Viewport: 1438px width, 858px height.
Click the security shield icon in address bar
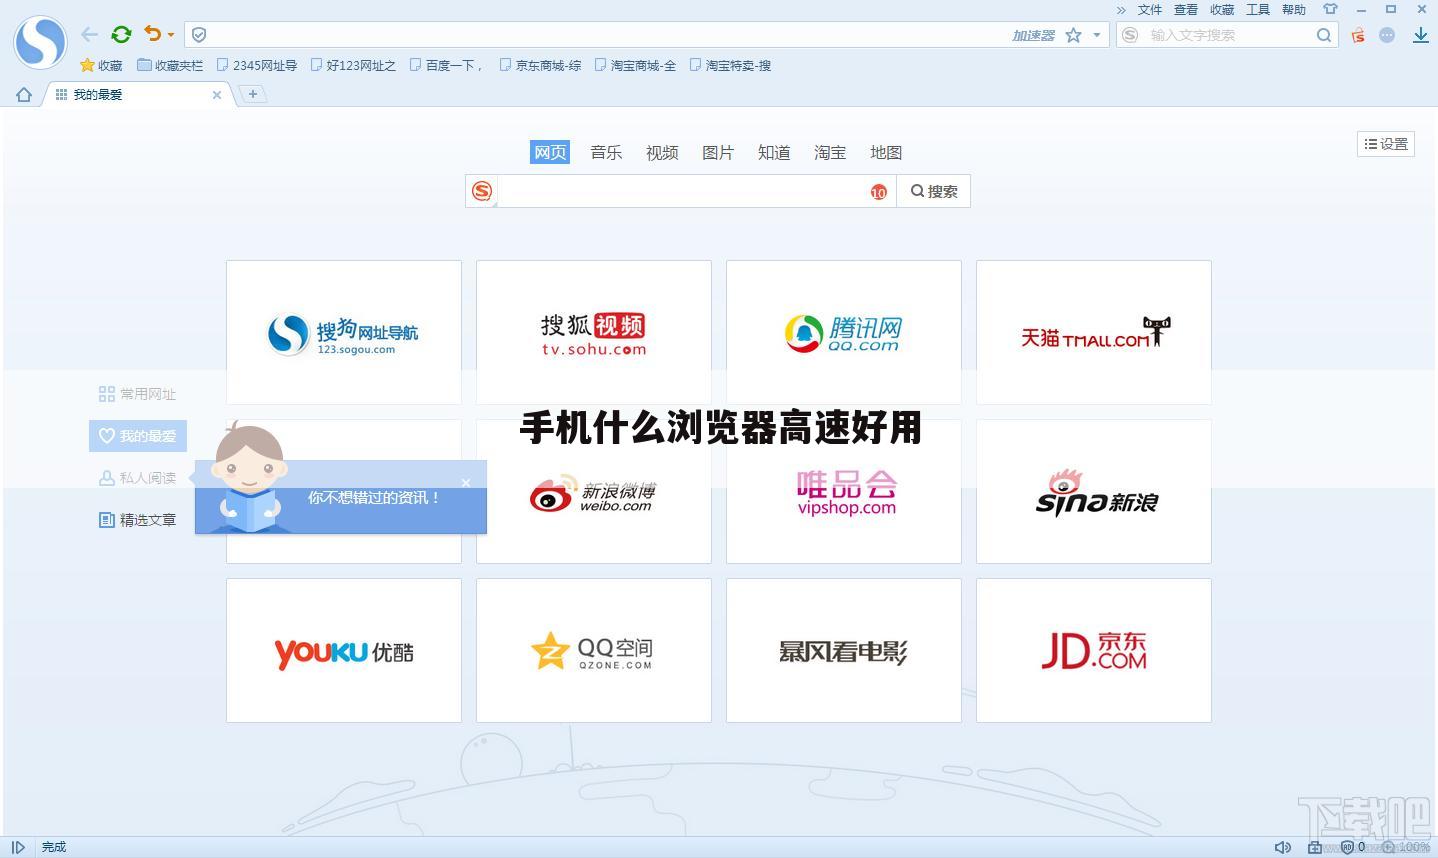[x=199, y=35]
